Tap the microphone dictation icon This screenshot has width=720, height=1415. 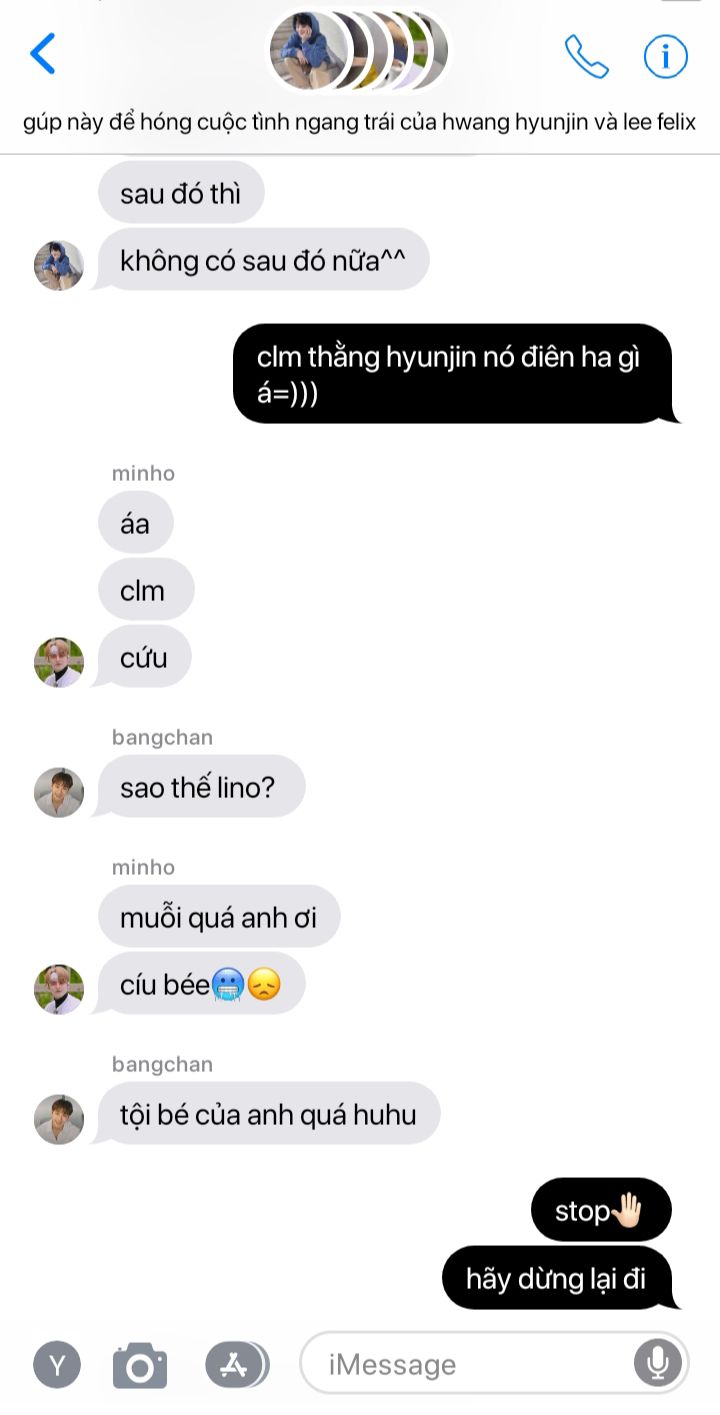(658, 1363)
